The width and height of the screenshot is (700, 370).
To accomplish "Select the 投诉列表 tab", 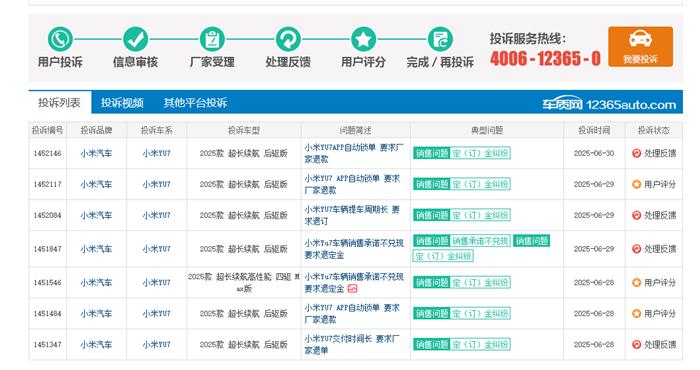I will [x=59, y=103].
